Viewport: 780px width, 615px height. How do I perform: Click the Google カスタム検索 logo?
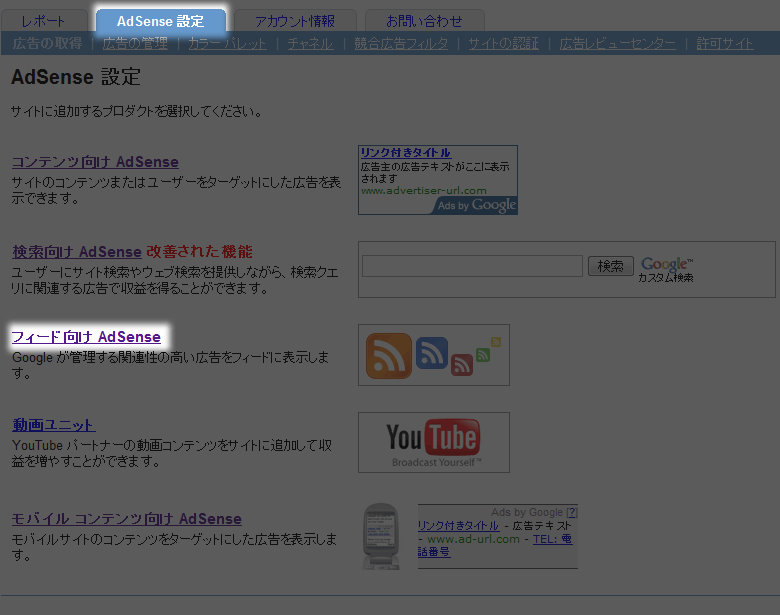(666, 270)
